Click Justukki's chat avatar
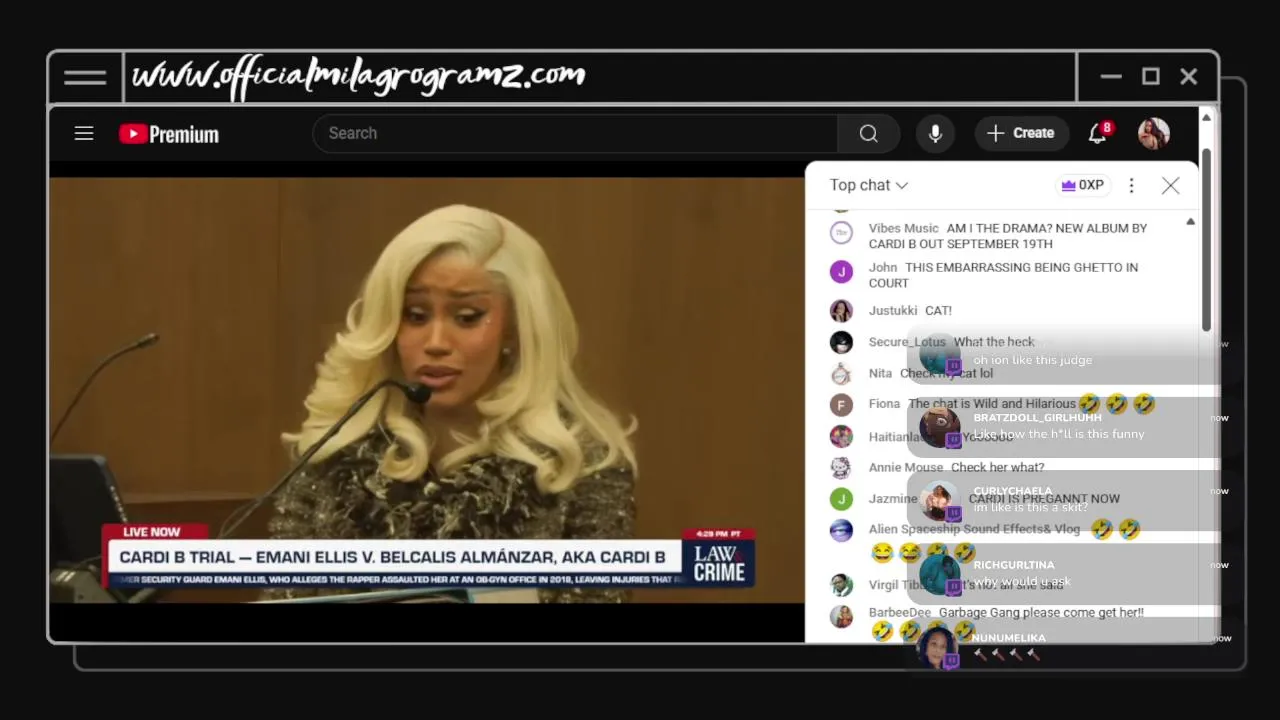This screenshot has width=1280, height=720. 841,311
